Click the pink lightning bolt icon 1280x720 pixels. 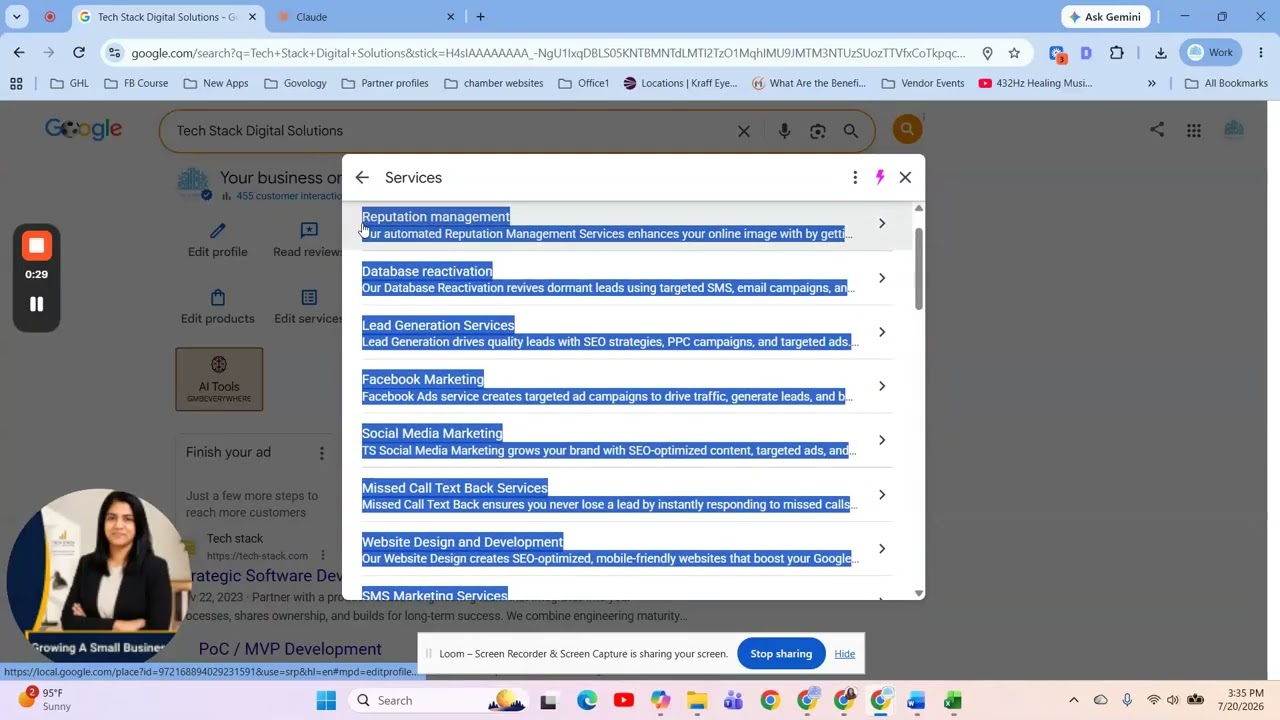[x=880, y=177]
